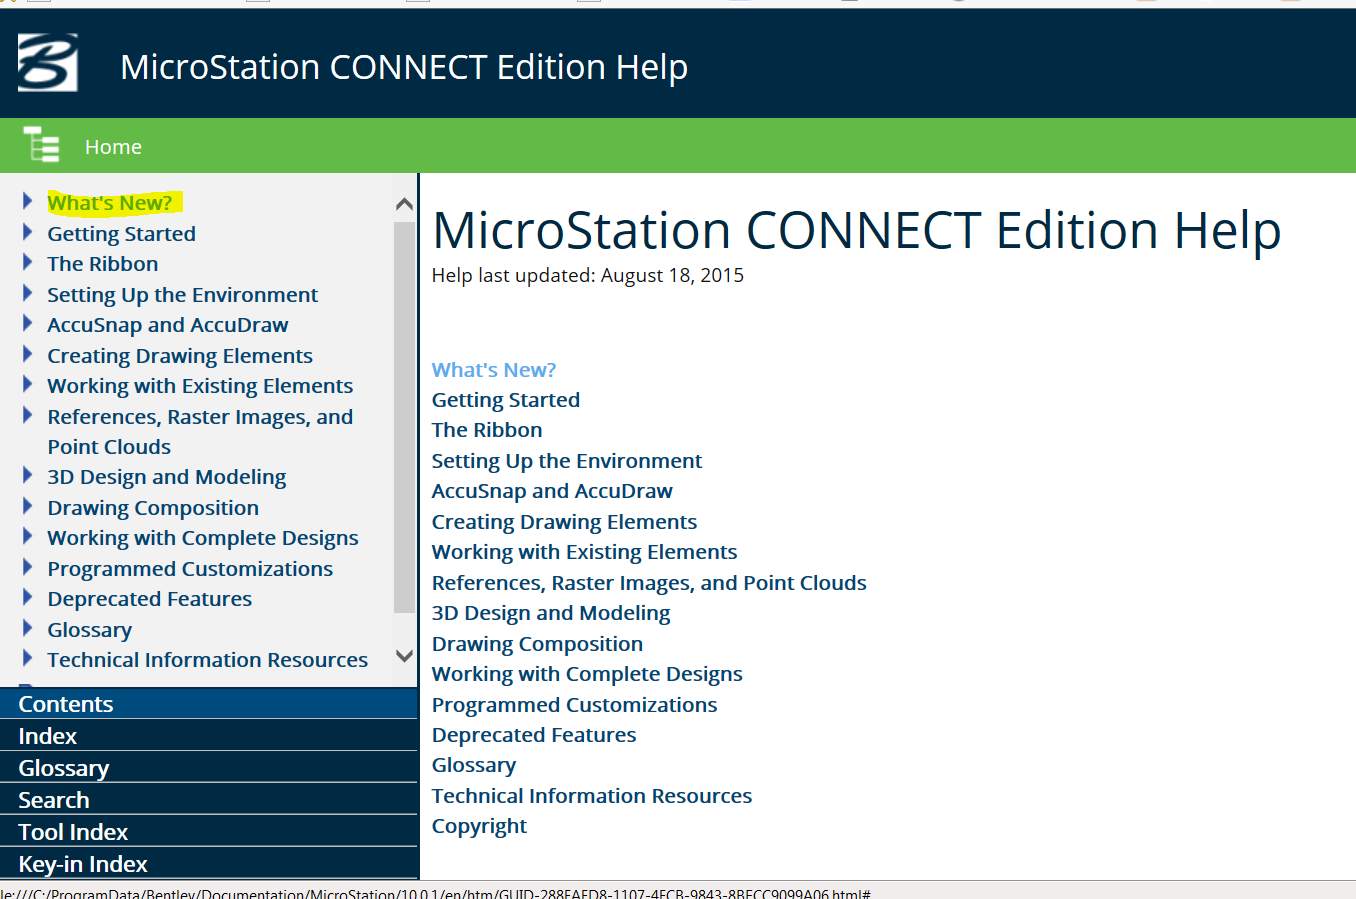Open References, Raster Images, and Point Clouds in sidebar
The height and width of the screenshot is (899, 1356).
tap(200, 431)
